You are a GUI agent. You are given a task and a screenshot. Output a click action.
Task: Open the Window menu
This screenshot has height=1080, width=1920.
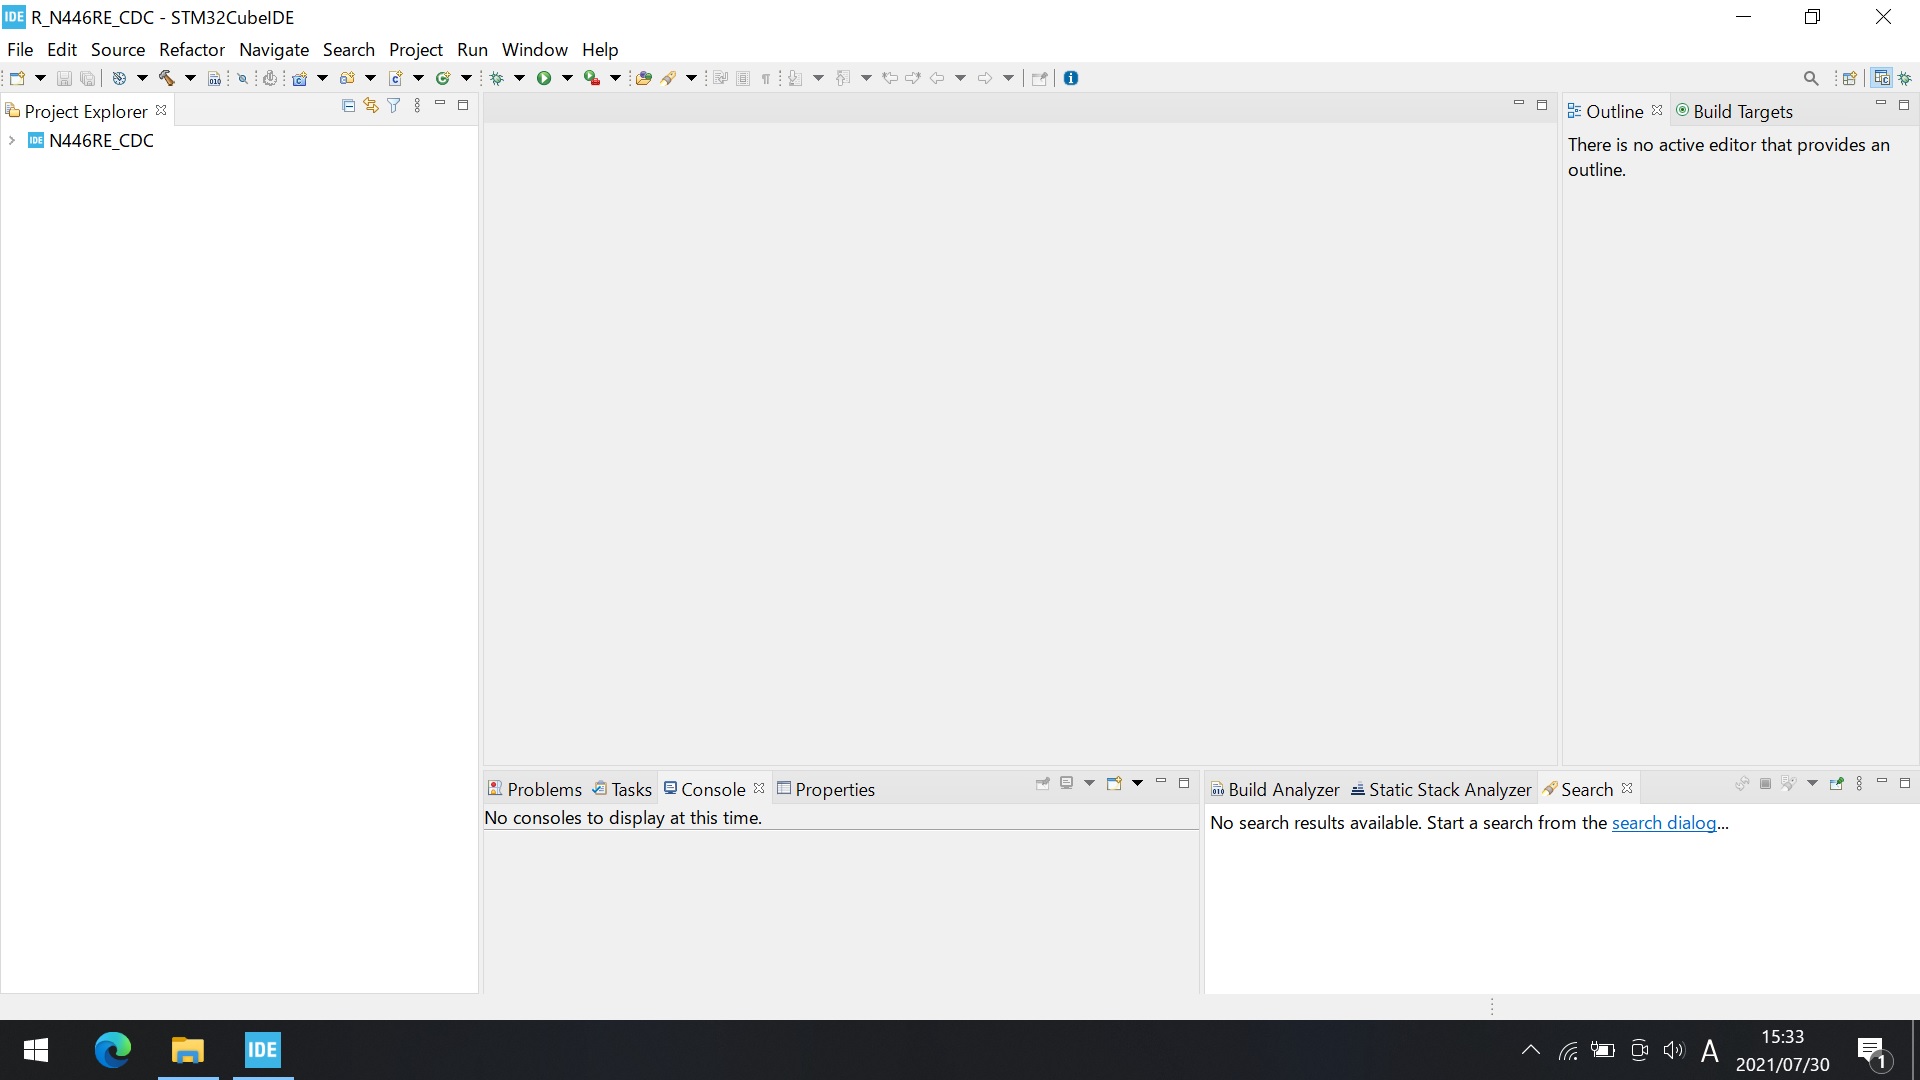[x=535, y=49]
